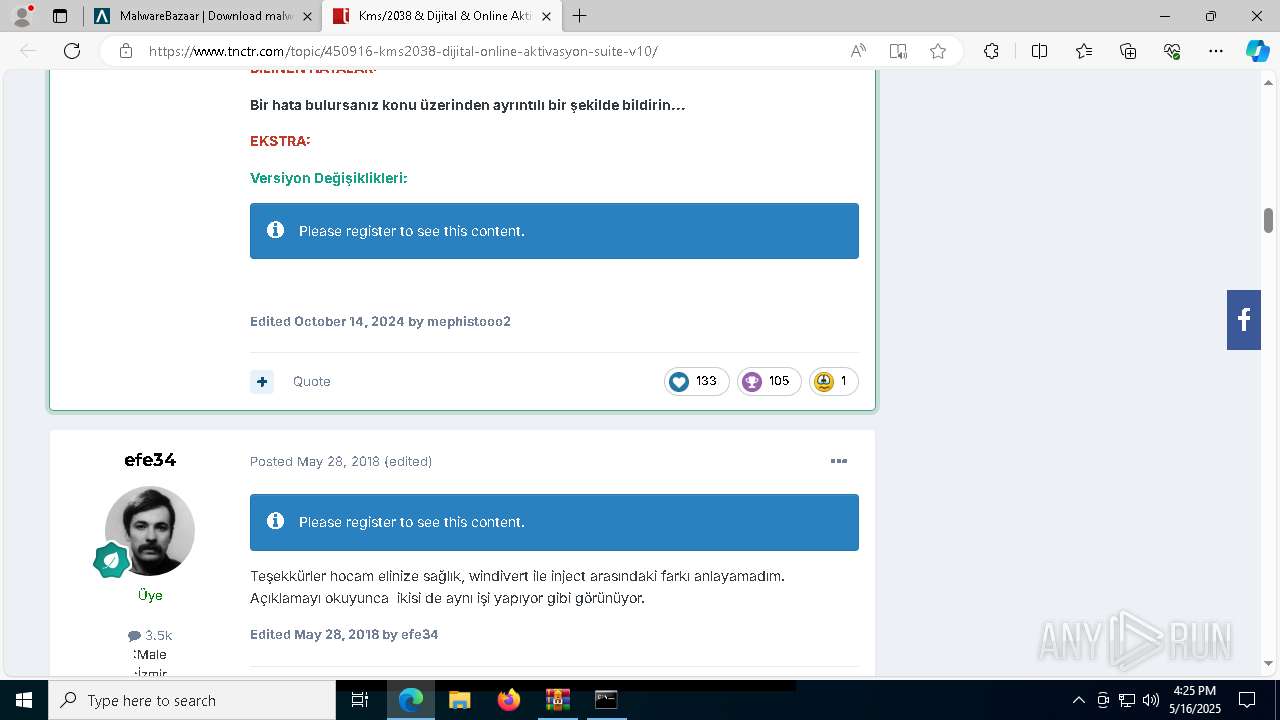The height and width of the screenshot is (720, 1280).
Task: Click 'Edited May 28, 2018 by efe34'
Action: click(344, 634)
